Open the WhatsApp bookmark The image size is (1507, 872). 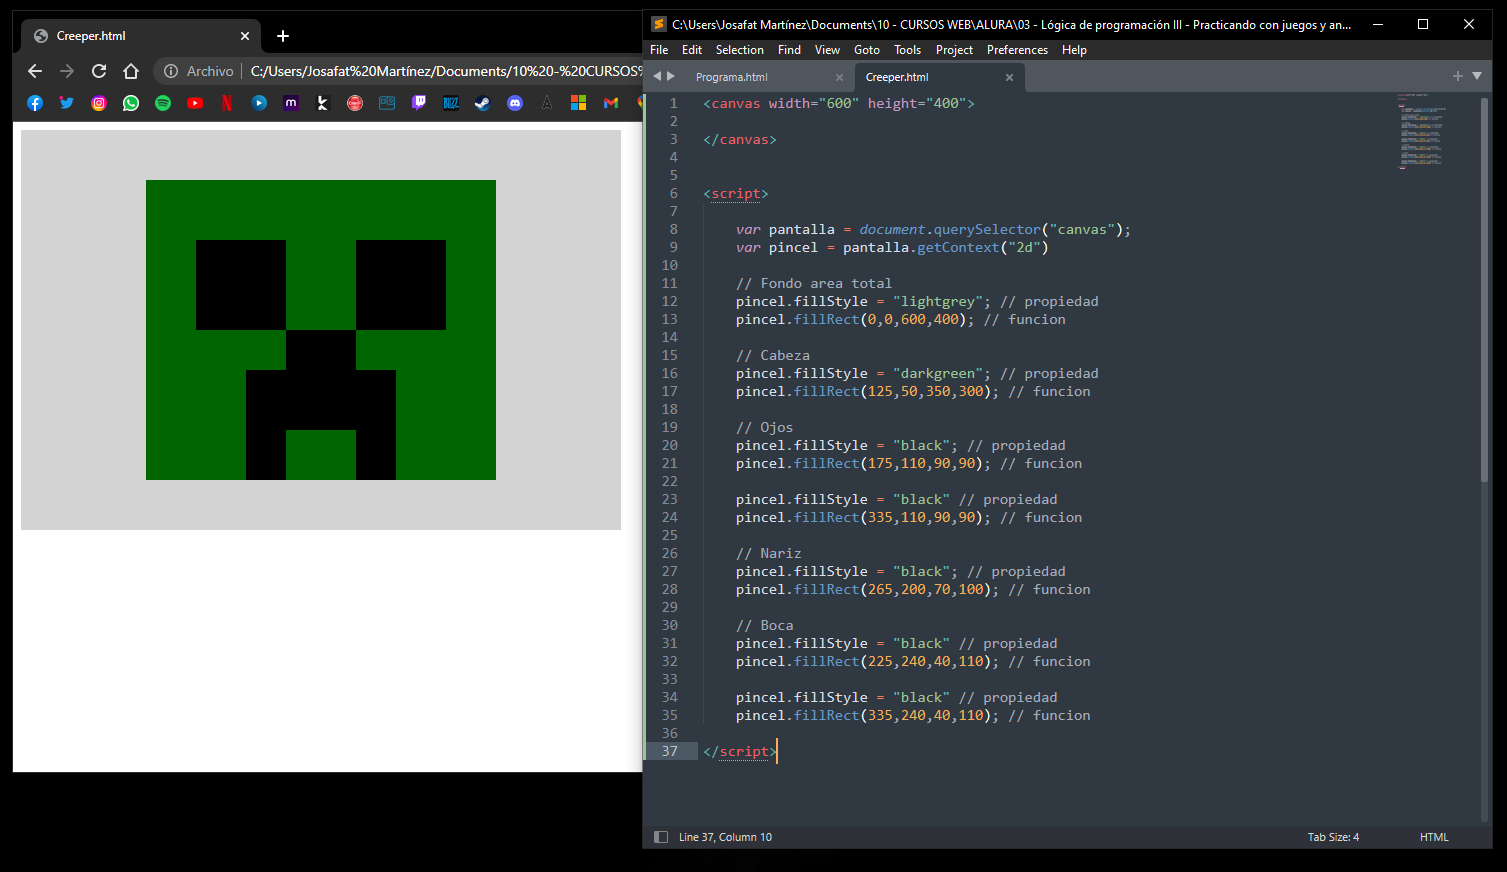tap(131, 103)
